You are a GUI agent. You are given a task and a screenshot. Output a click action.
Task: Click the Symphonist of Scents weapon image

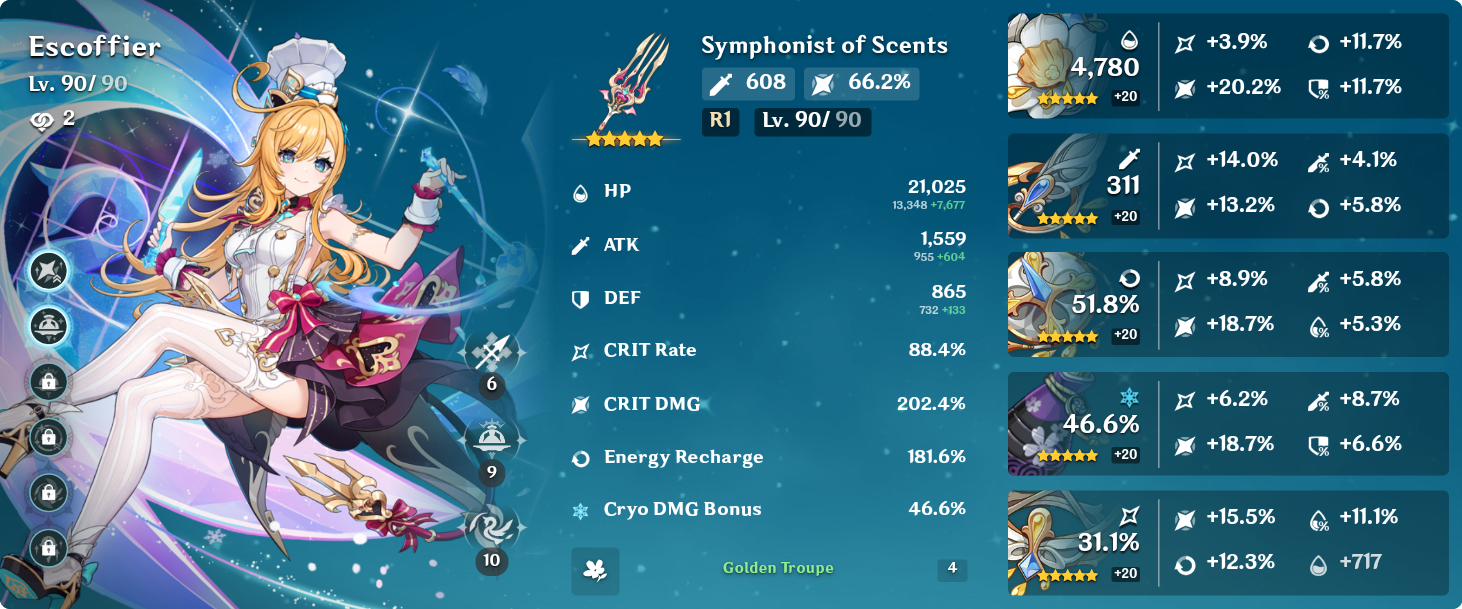coord(628,88)
